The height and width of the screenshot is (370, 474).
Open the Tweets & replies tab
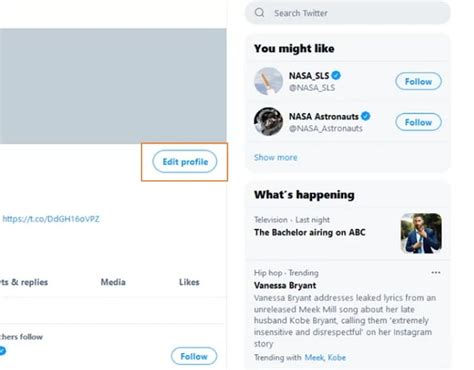point(24,282)
